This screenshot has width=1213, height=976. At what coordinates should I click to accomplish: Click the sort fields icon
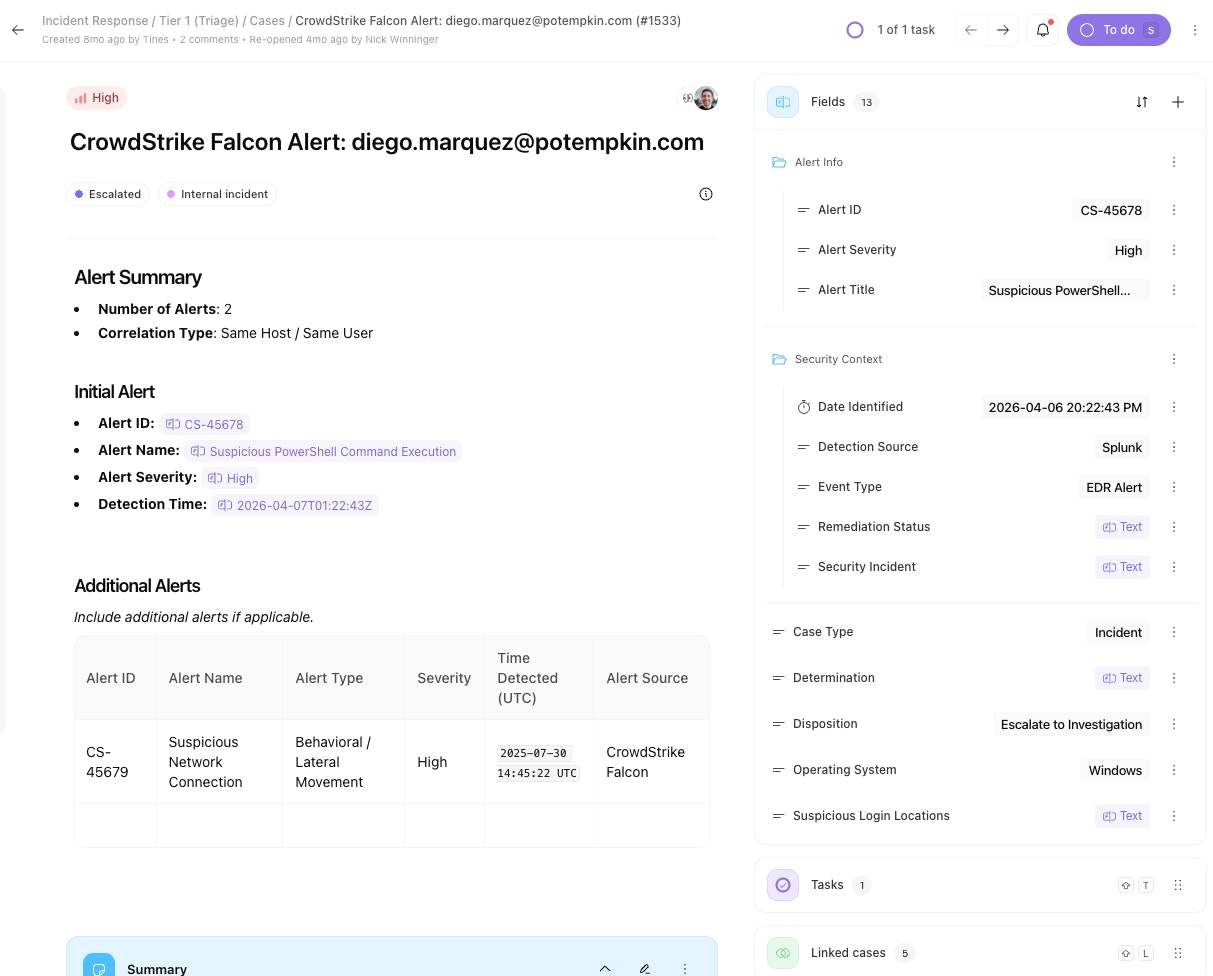[1142, 102]
